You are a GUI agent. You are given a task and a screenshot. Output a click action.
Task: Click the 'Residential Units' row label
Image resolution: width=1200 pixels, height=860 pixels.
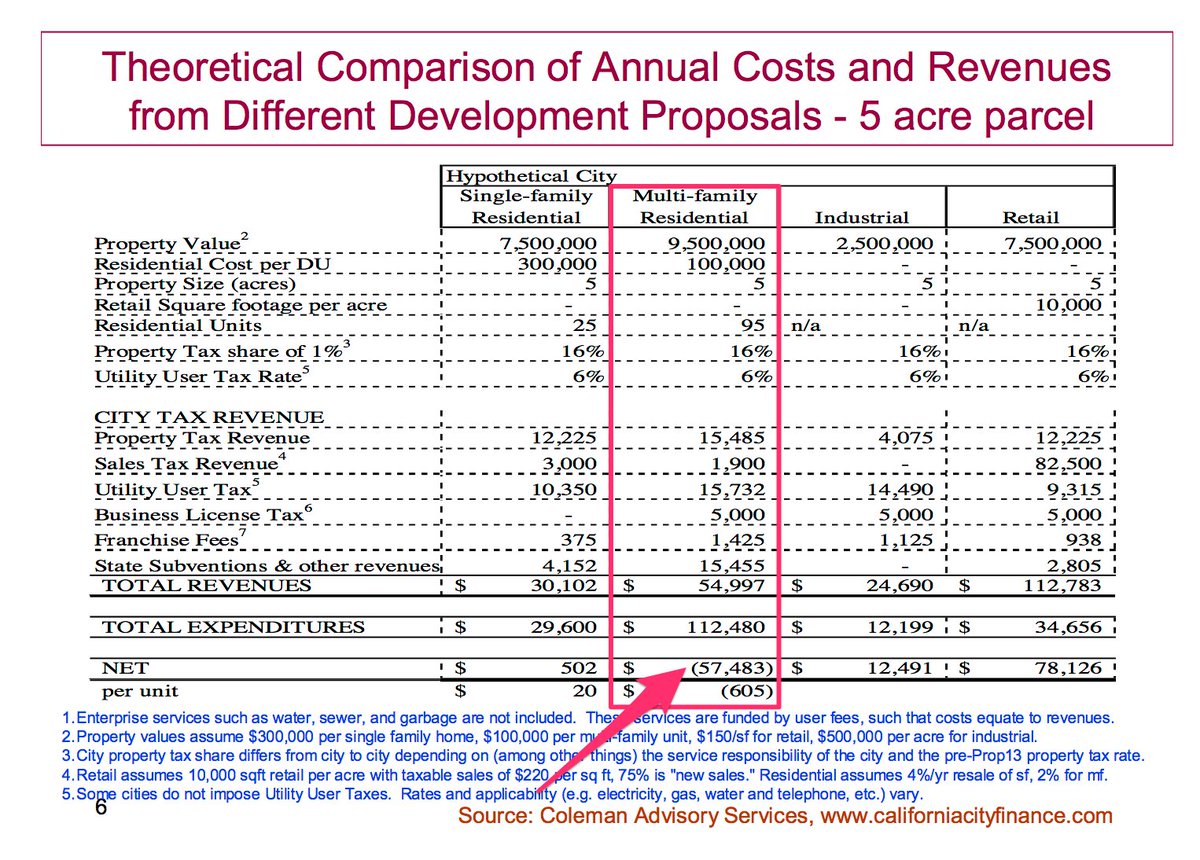pos(178,325)
